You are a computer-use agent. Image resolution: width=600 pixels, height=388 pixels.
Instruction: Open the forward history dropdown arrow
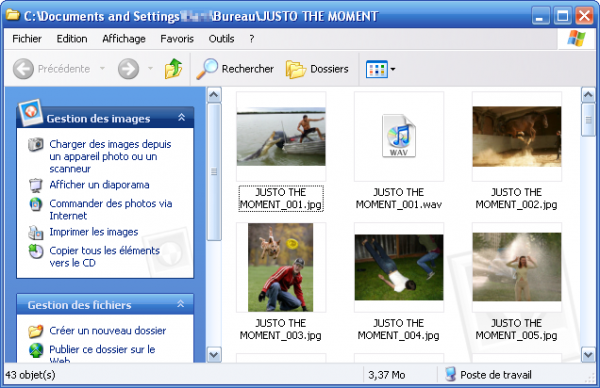point(150,69)
